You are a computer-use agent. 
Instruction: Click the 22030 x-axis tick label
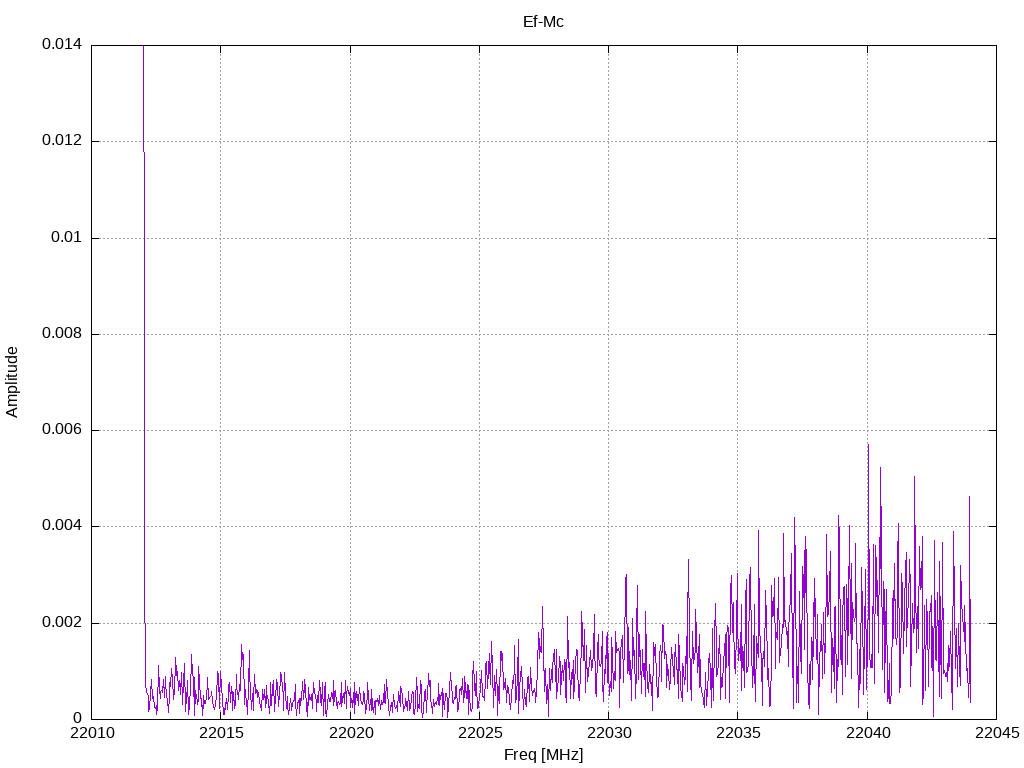(x=608, y=734)
